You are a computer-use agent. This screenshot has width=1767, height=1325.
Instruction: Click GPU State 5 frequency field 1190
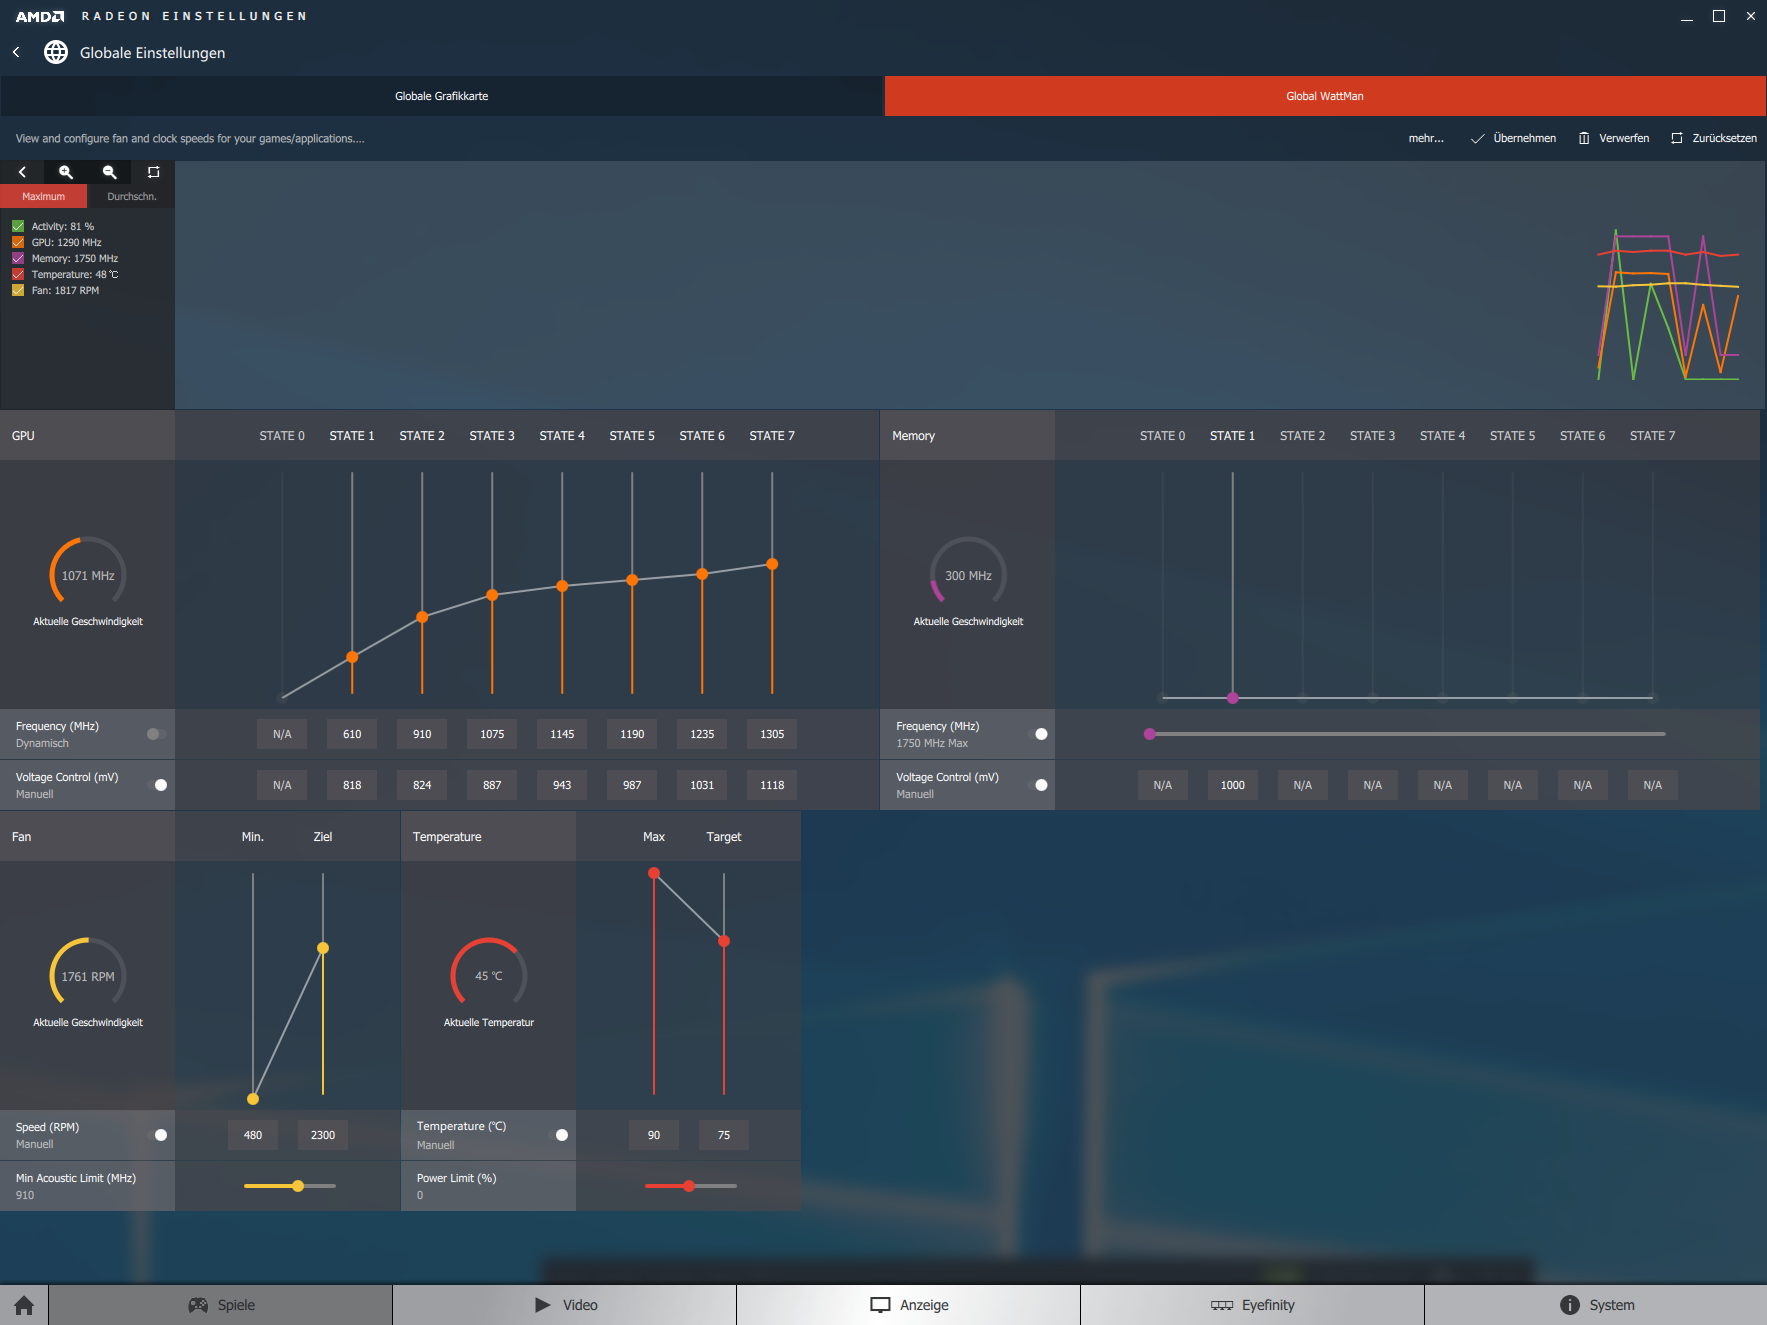[632, 734]
